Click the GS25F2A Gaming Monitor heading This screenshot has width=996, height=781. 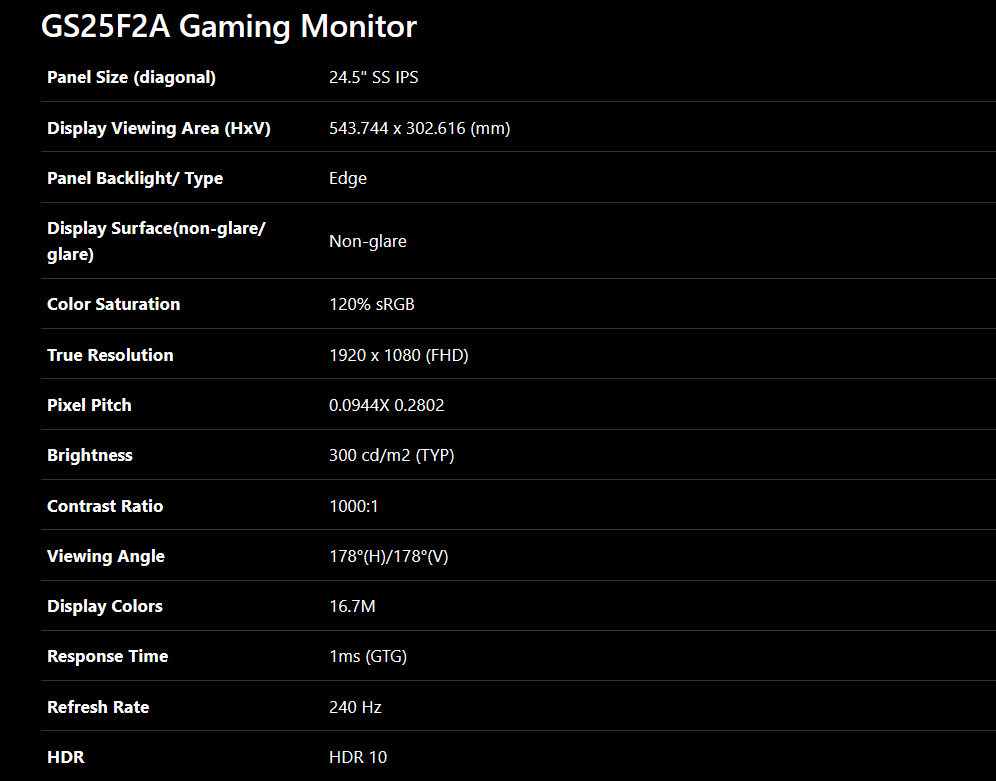tap(228, 27)
